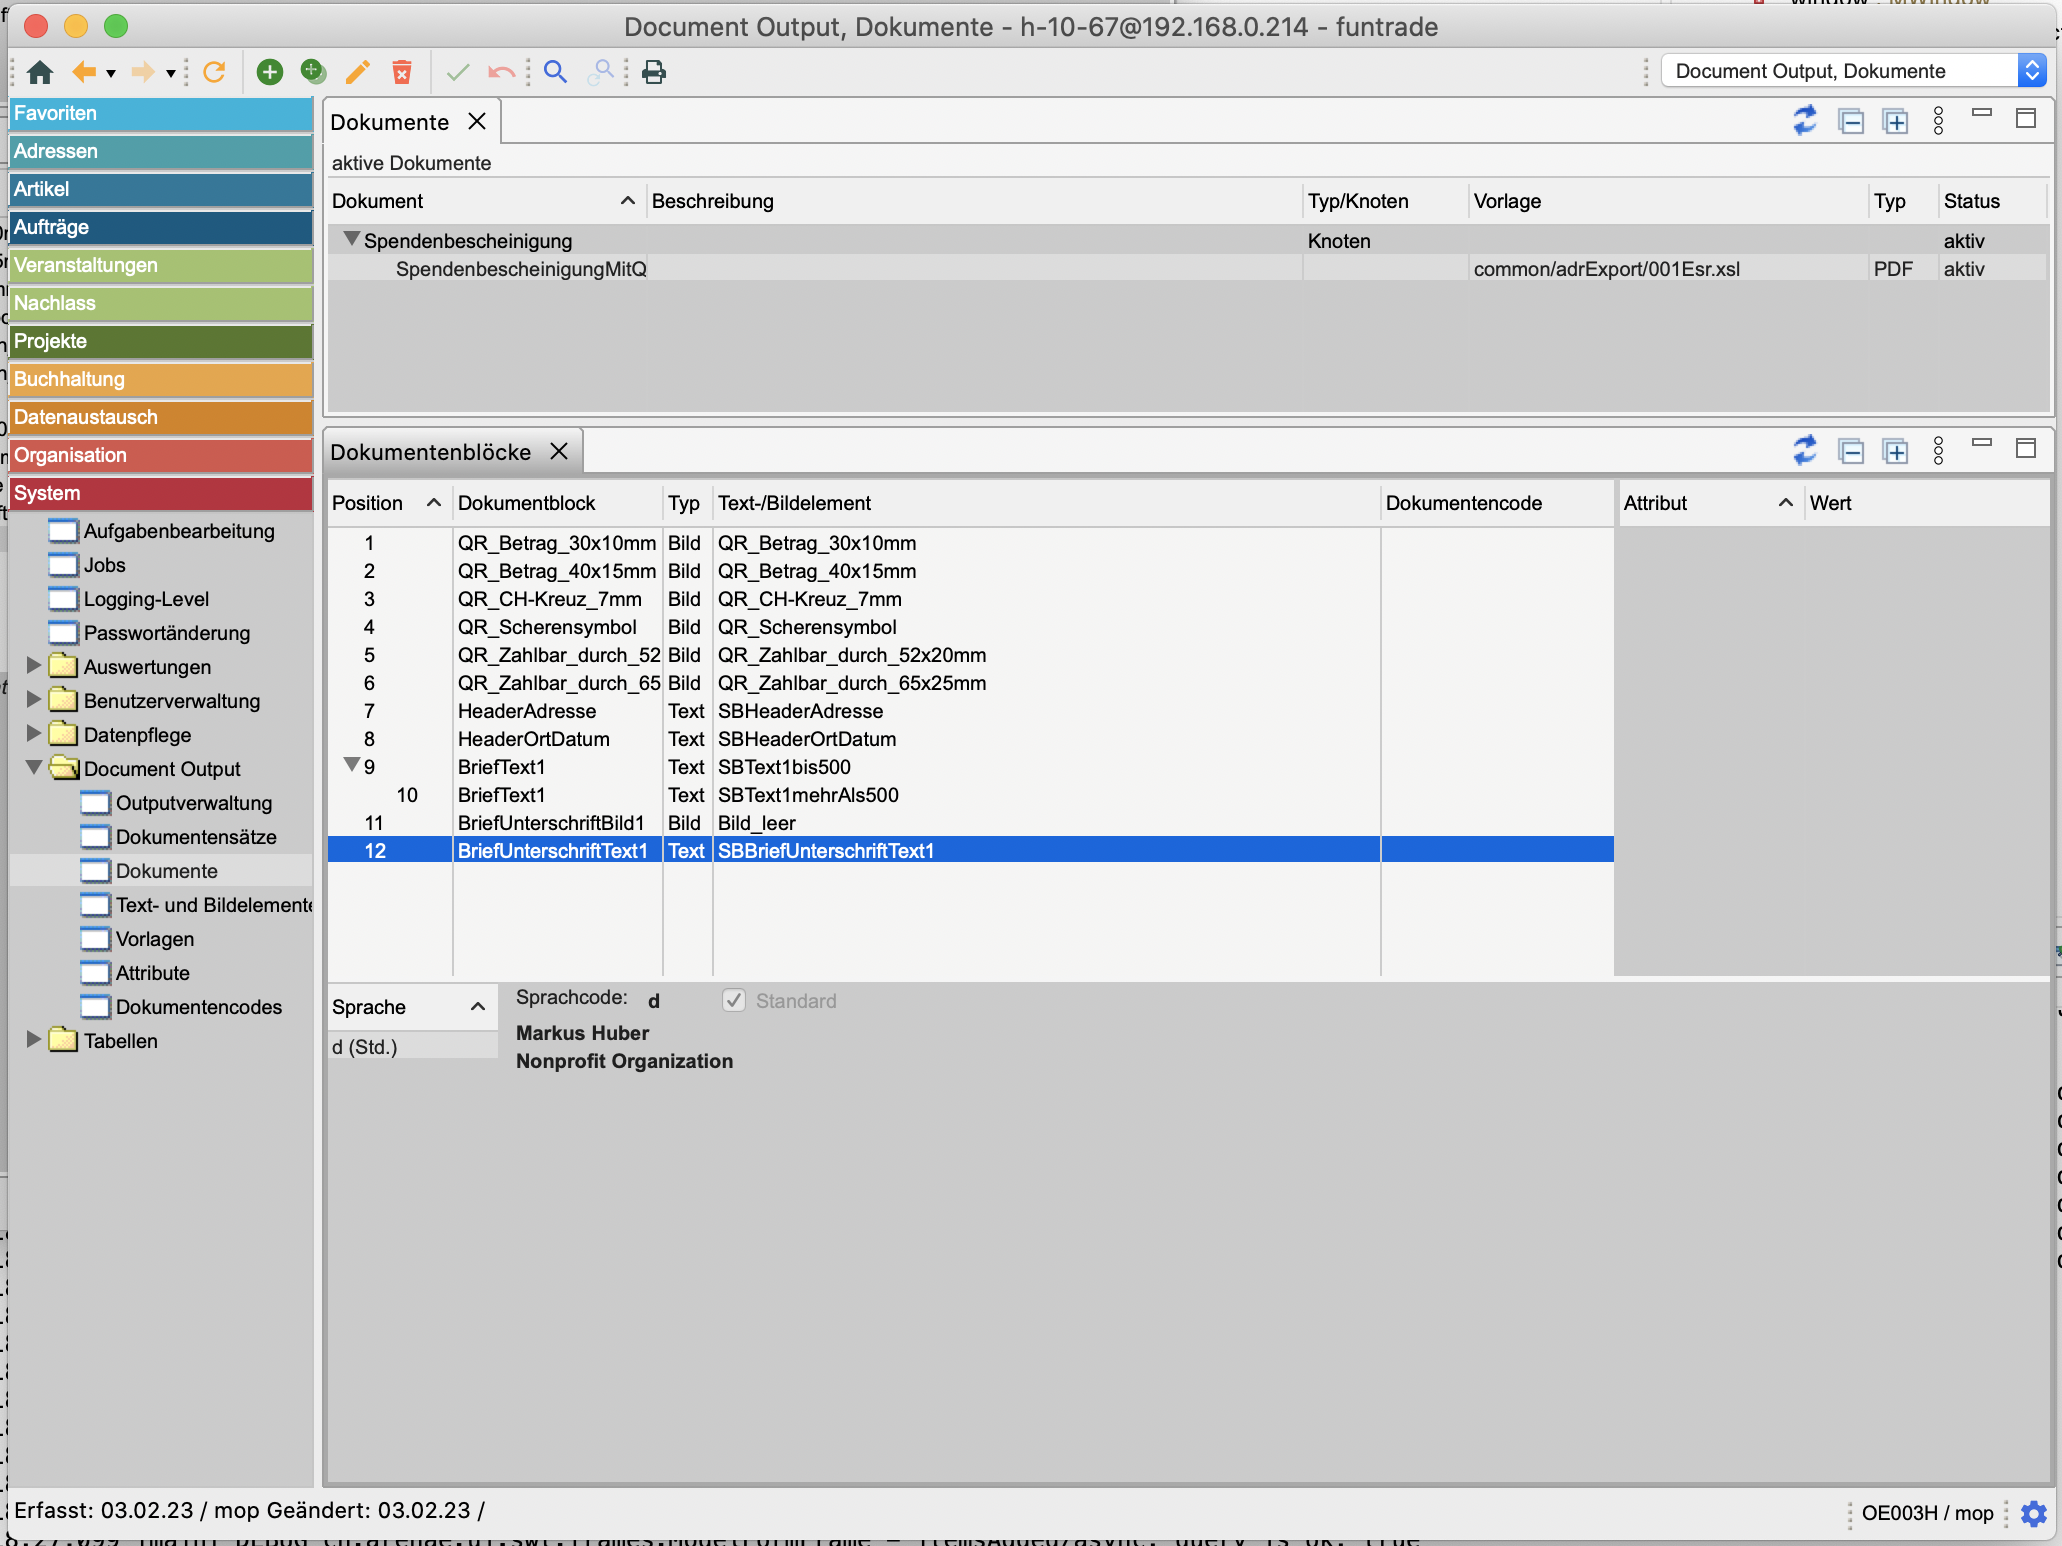Refresh the Dokumentenblöcke panel
2062x1546 pixels.
(1805, 451)
